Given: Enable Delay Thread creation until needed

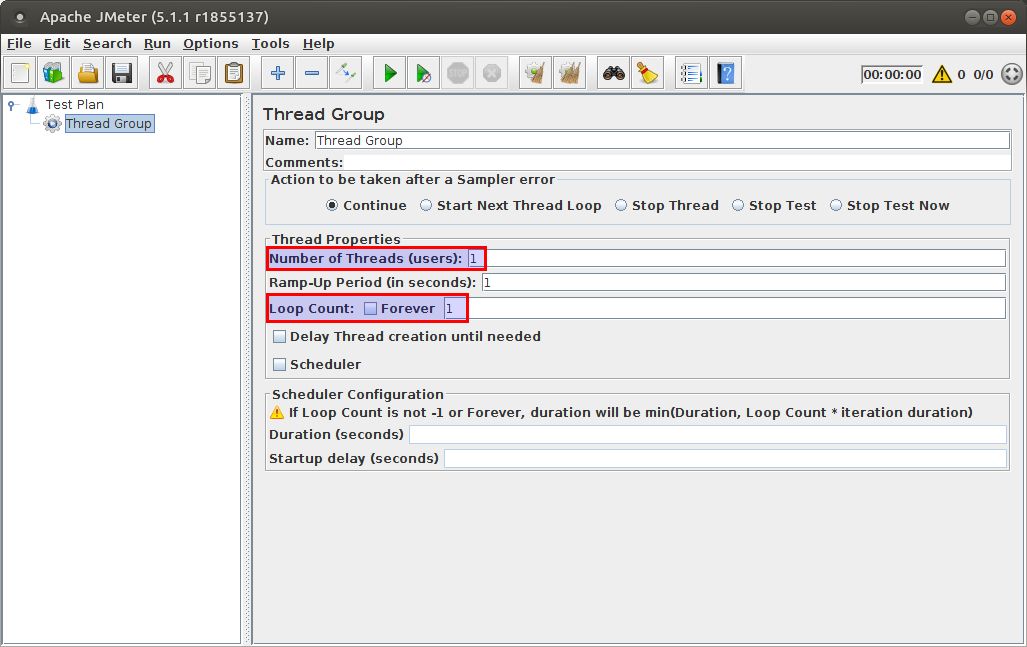Looking at the screenshot, I should (280, 337).
